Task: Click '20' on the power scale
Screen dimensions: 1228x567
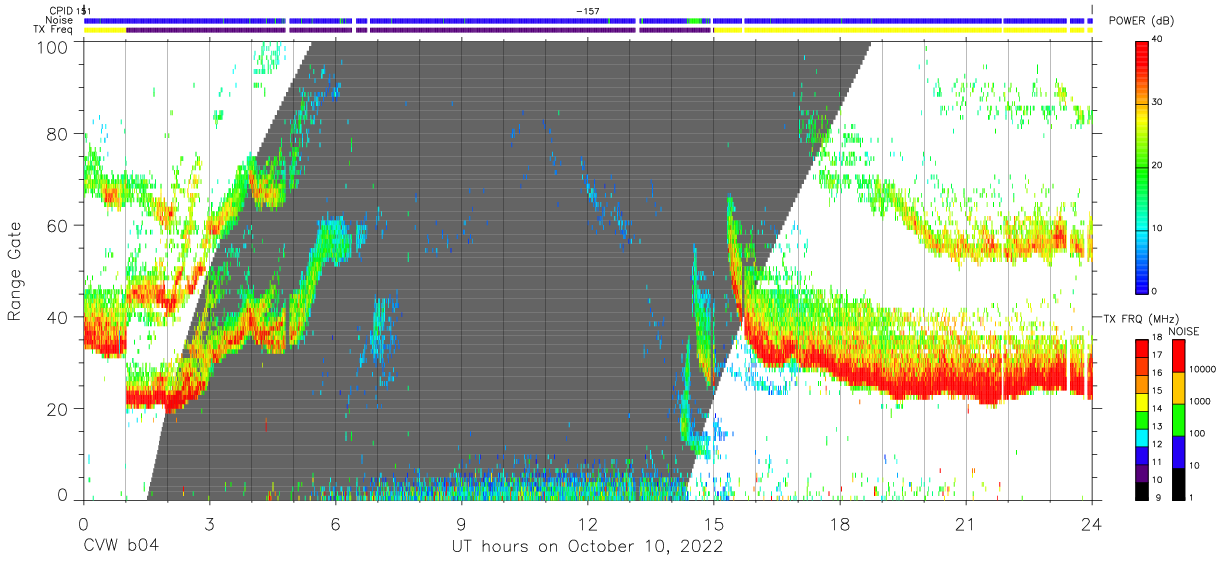Action: click(x=1159, y=165)
